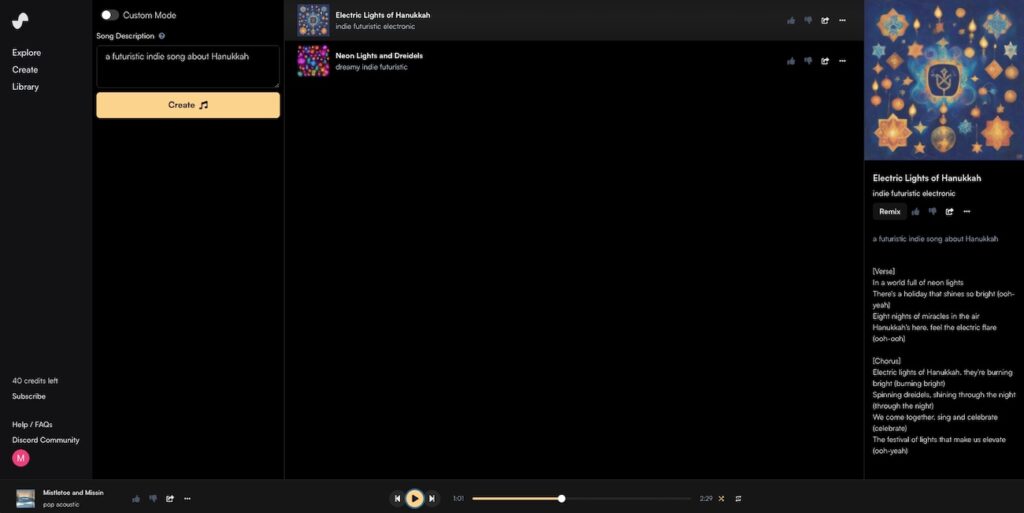Screen dimensions: 1024x513
Task: Click the Song Description text field
Action: (x=187, y=66)
